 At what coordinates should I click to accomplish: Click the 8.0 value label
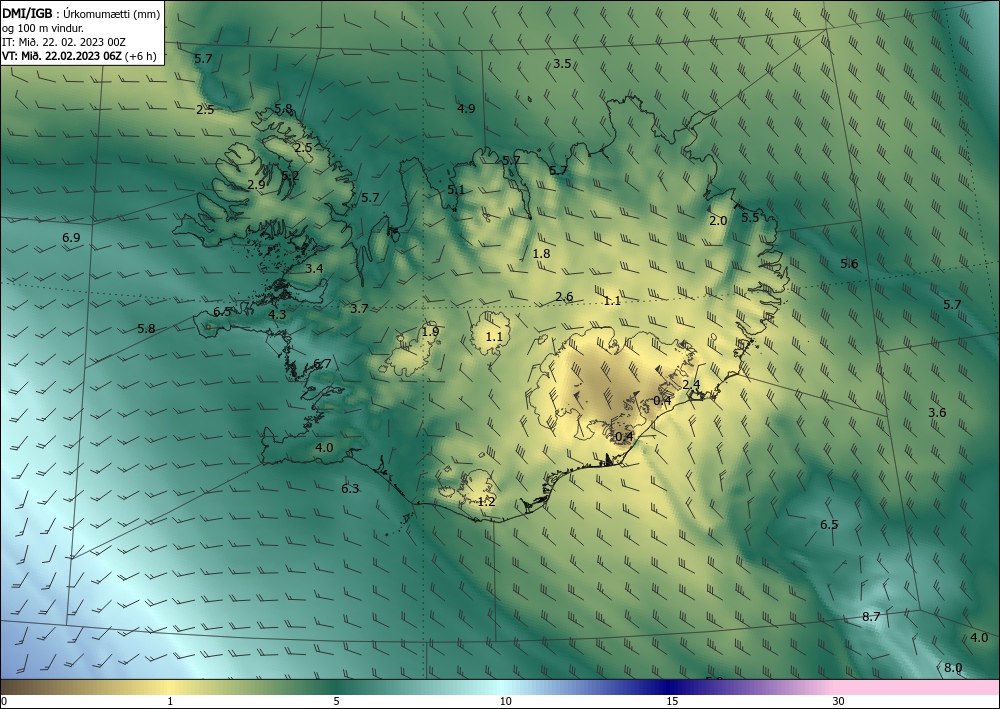click(x=953, y=668)
